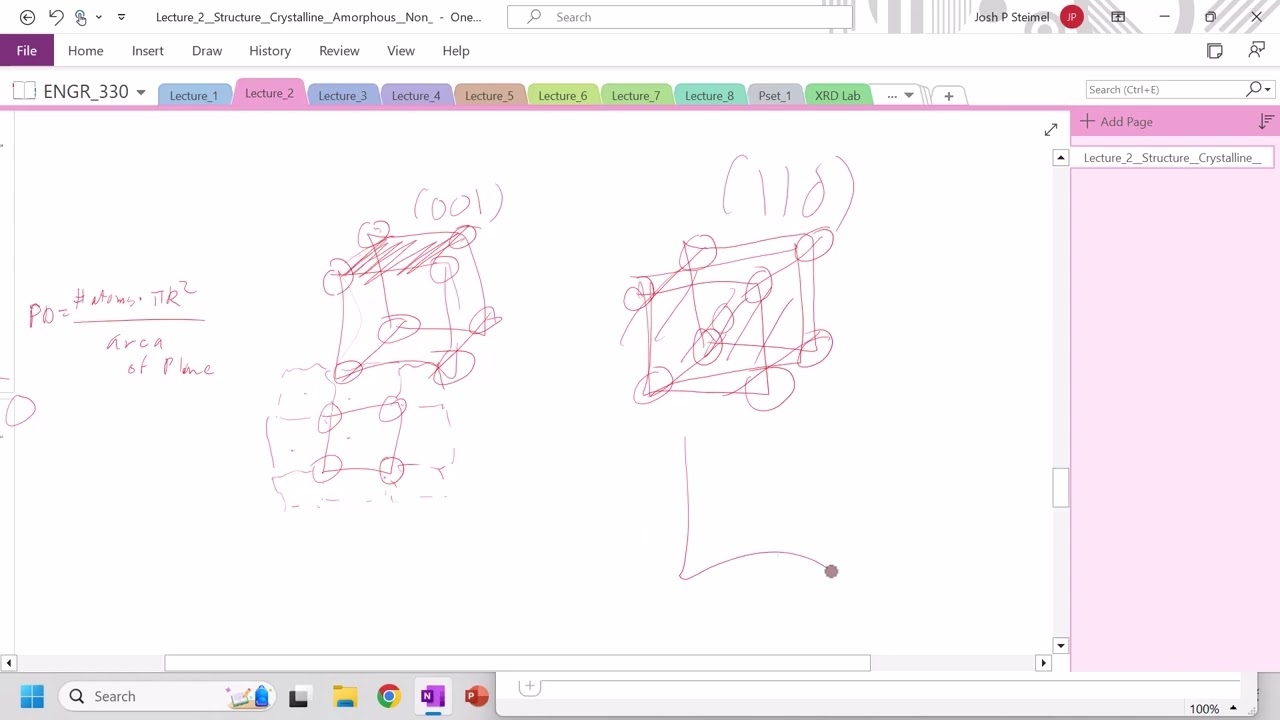Open the Draw ribbon tab
The image size is (1280, 720).
click(x=207, y=51)
